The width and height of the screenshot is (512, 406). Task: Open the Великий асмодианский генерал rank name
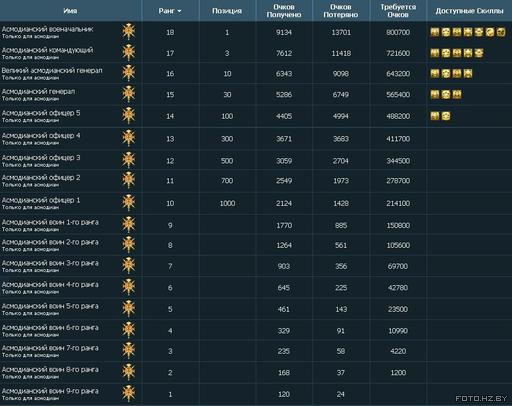click(x=52, y=70)
